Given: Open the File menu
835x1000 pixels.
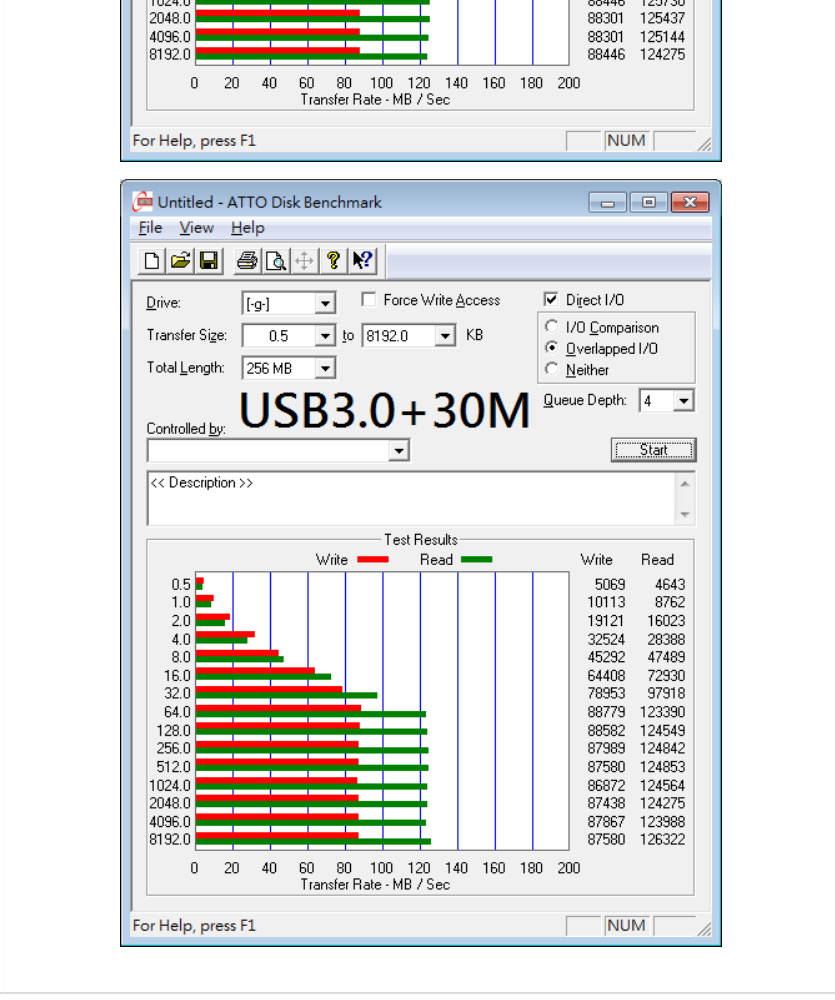Looking at the screenshot, I should (x=149, y=228).
